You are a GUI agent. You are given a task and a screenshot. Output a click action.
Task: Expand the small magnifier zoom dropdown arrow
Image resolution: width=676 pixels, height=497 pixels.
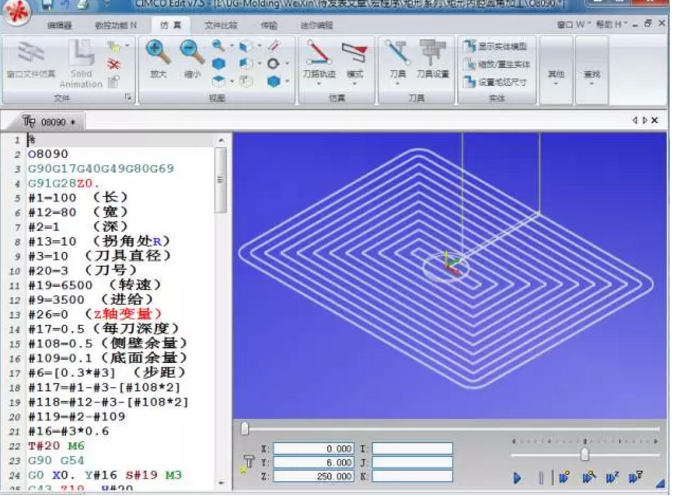click(232, 46)
